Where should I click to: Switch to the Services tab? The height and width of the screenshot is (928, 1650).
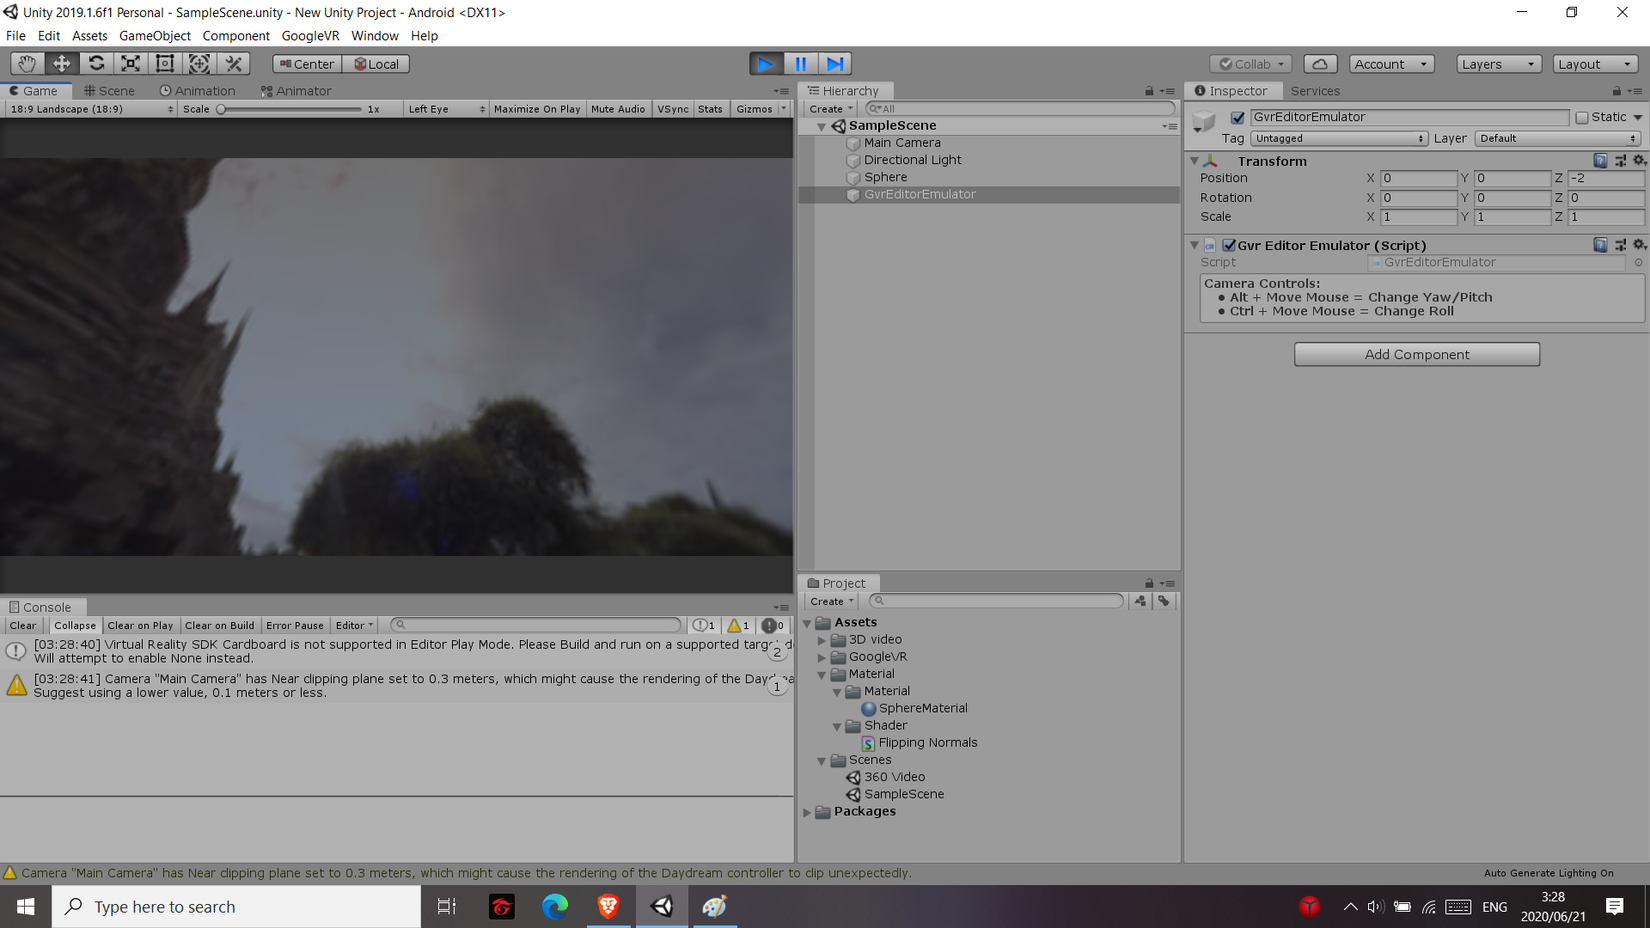(x=1315, y=91)
